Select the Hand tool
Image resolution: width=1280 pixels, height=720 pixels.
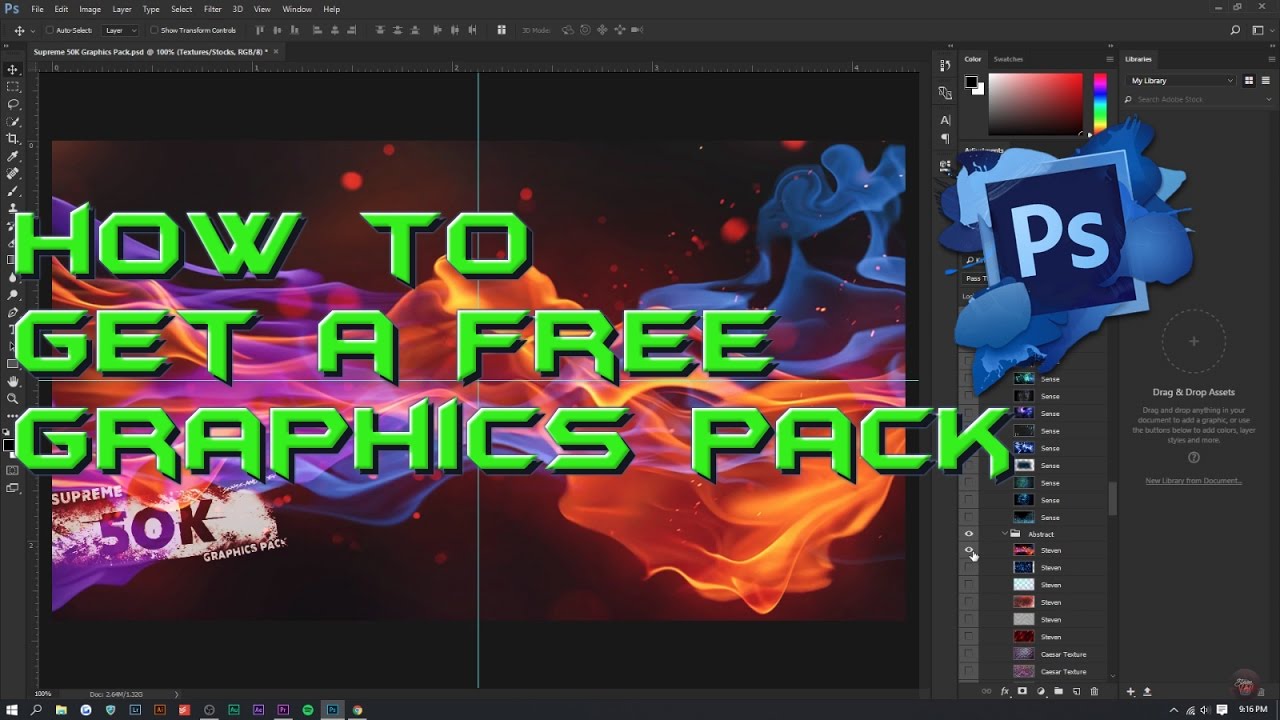point(13,381)
